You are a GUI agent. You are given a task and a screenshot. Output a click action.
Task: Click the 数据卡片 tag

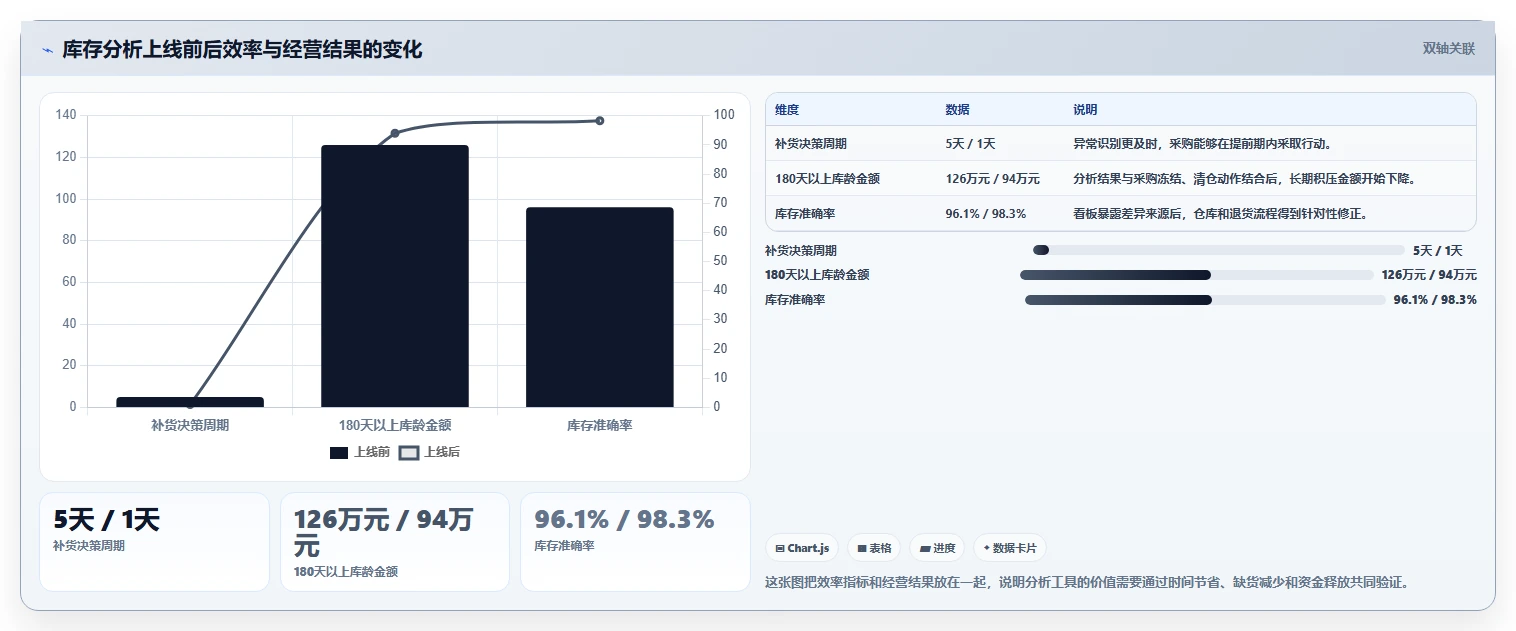[x=1010, y=548]
